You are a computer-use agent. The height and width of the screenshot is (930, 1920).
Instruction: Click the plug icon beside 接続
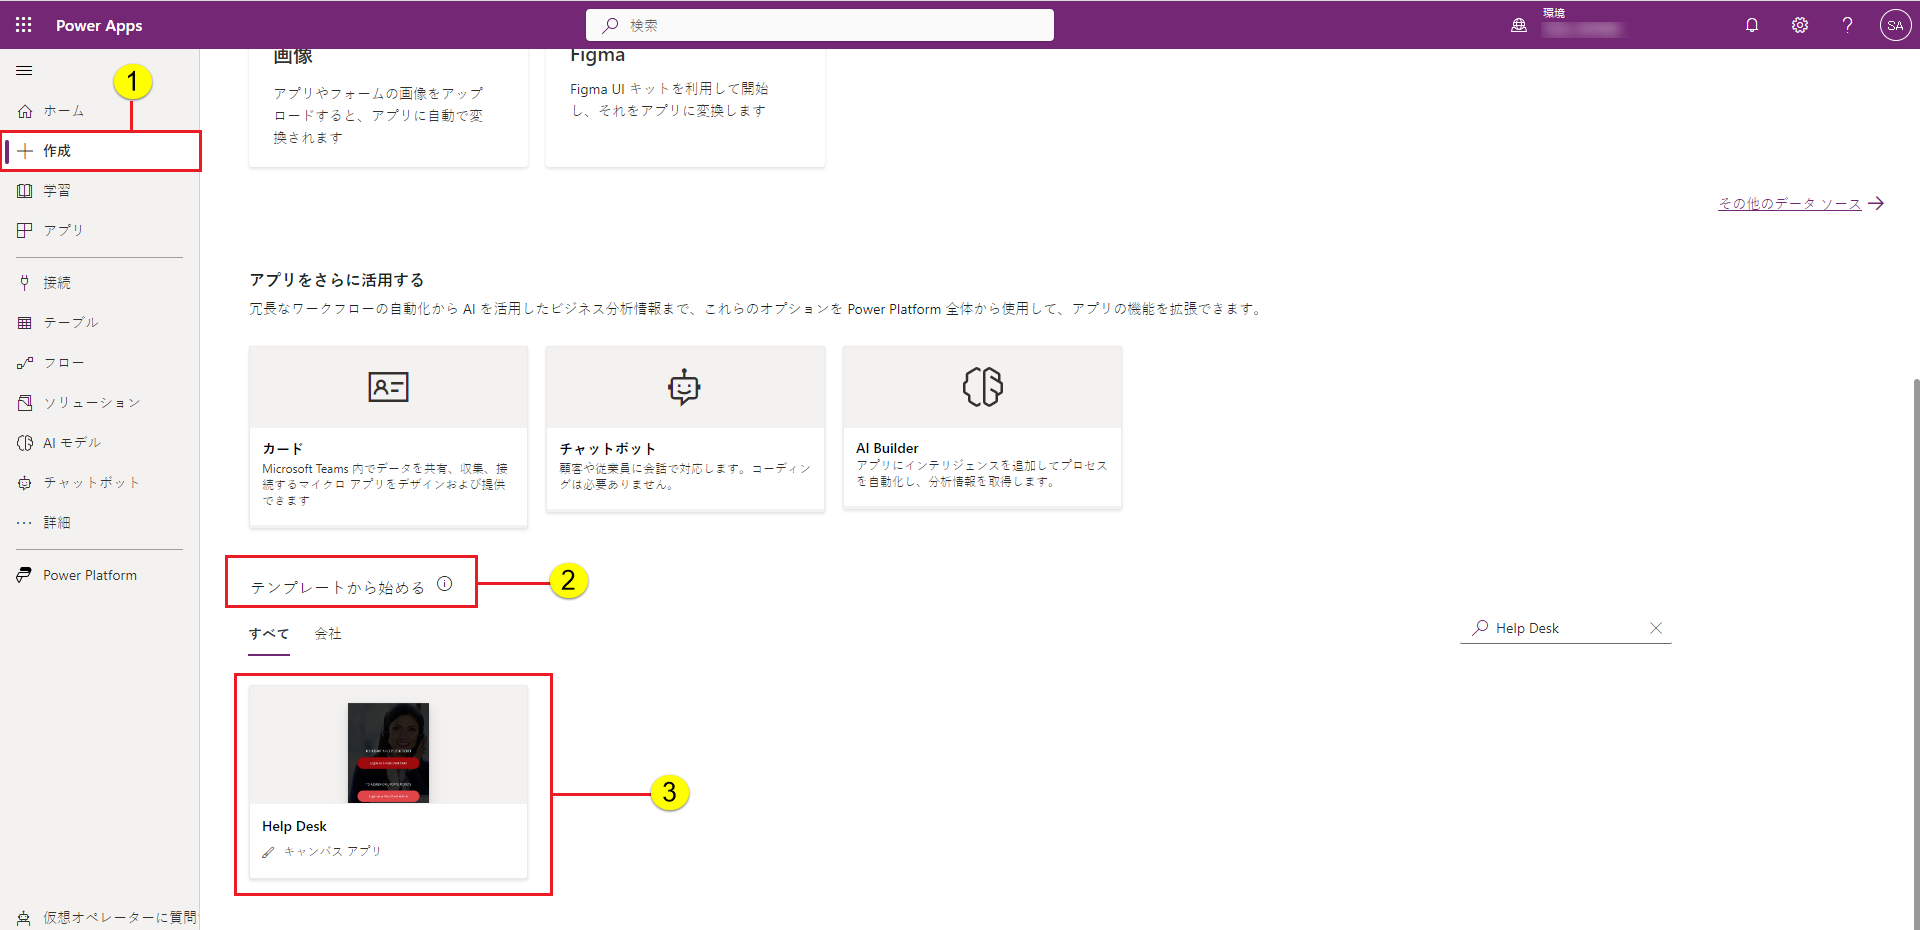(x=25, y=283)
